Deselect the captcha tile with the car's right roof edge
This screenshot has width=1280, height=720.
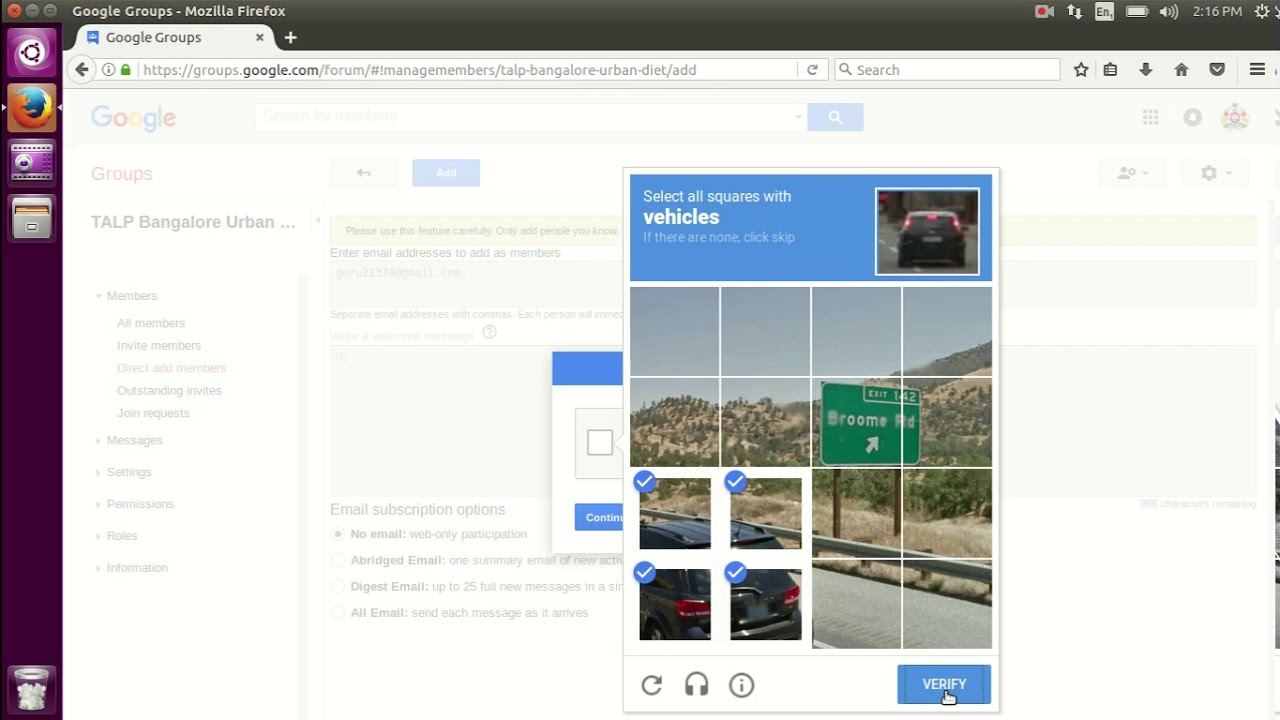coord(765,513)
